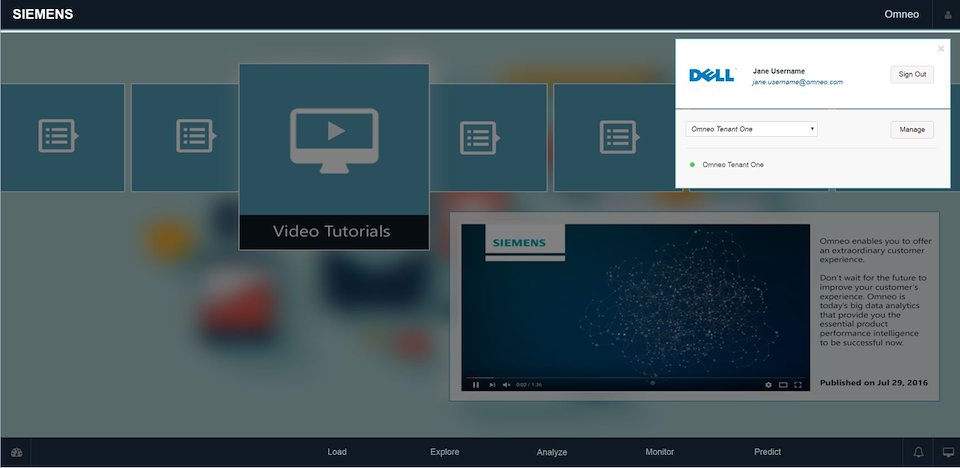This screenshot has width=960, height=468.
Task: Switch video to theater mode
Action: point(783,385)
